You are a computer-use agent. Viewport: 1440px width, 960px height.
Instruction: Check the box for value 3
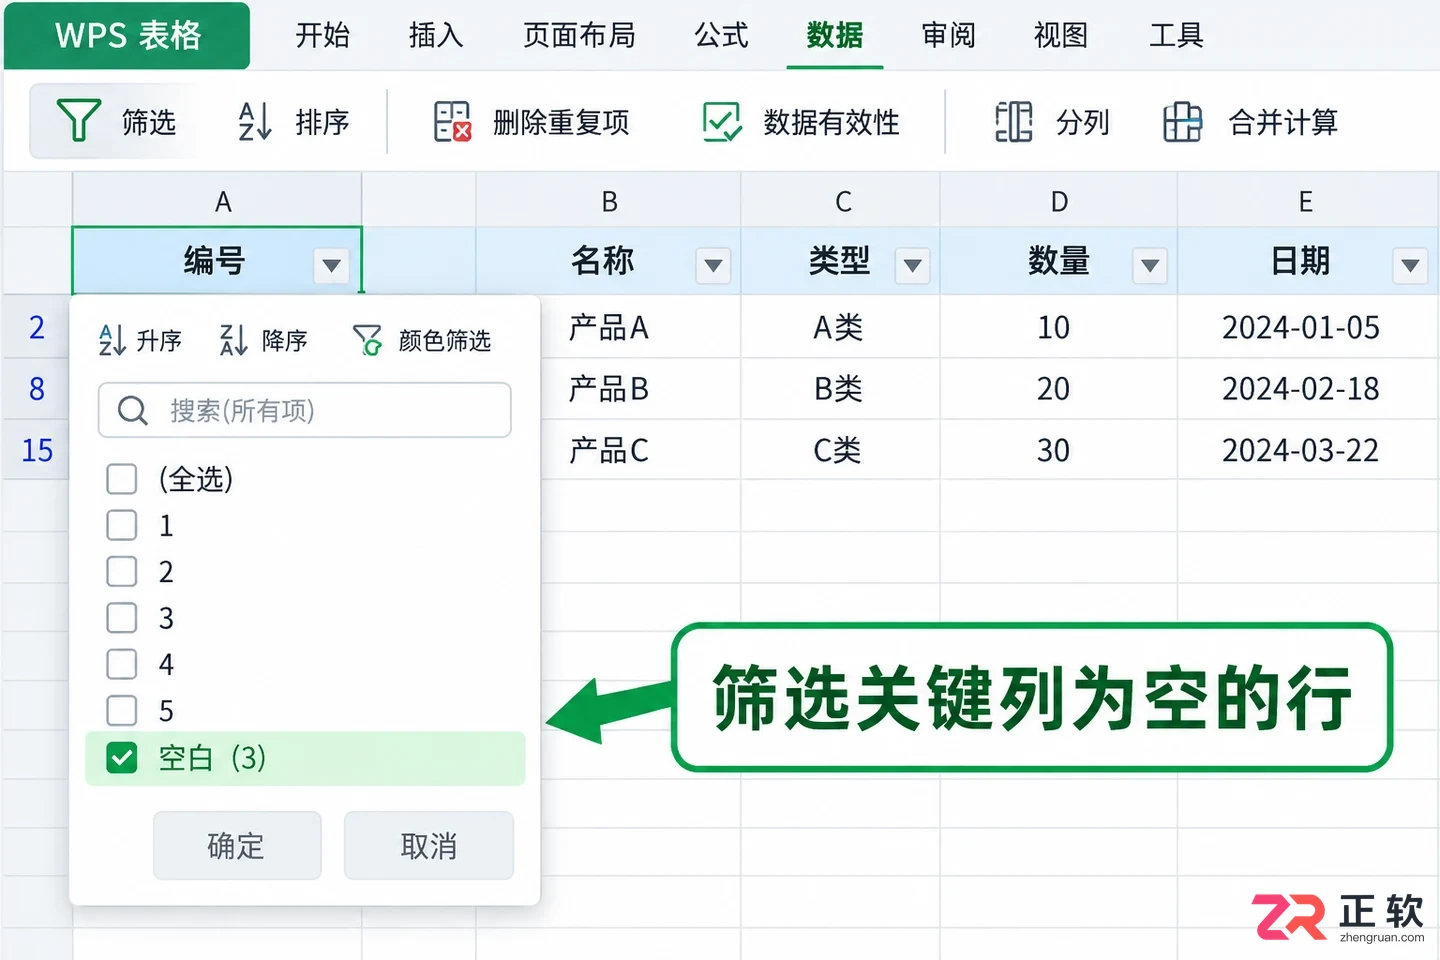pyautogui.click(x=122, y=618)
